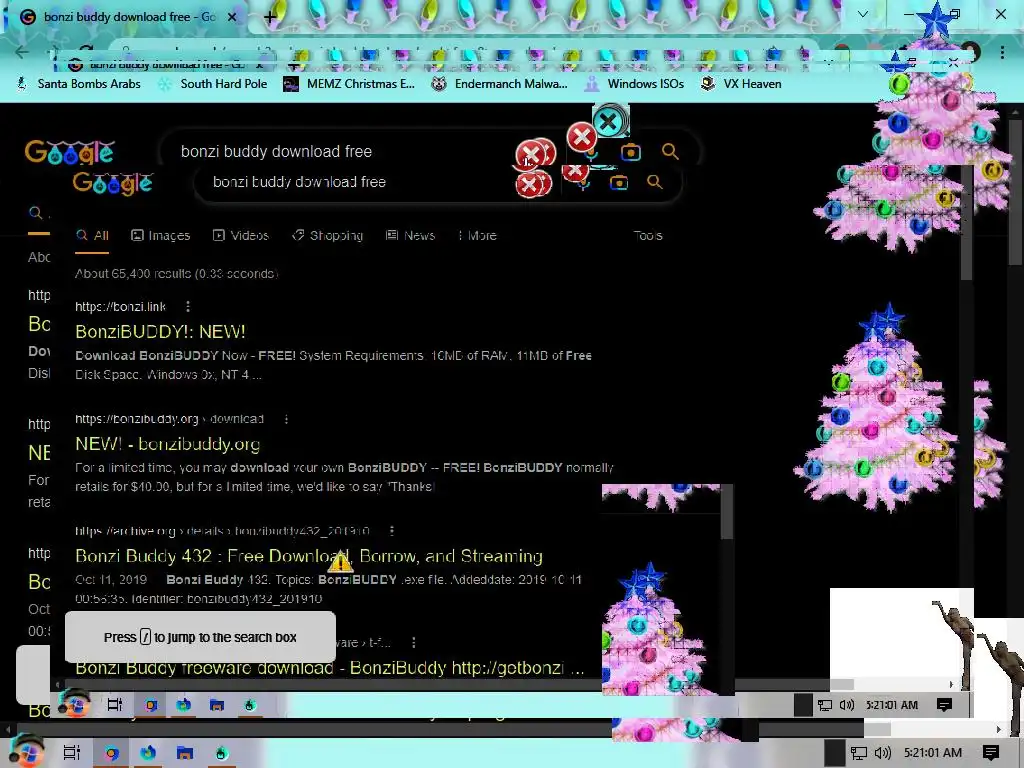Open the BonziBUDDY!: NEW! result

(x=160, y=332)
